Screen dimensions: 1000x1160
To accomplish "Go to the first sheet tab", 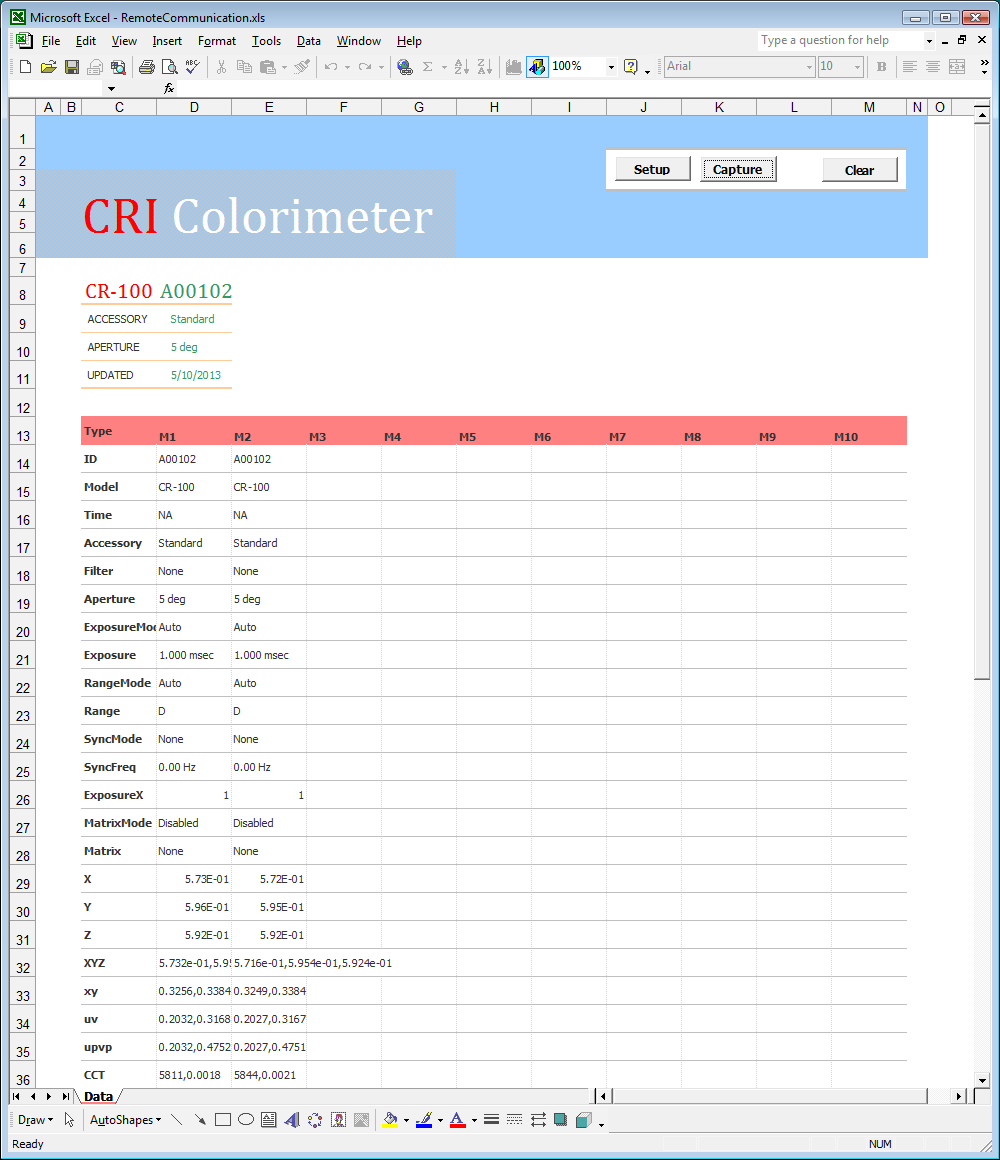I will click(x=16, y=1096).
